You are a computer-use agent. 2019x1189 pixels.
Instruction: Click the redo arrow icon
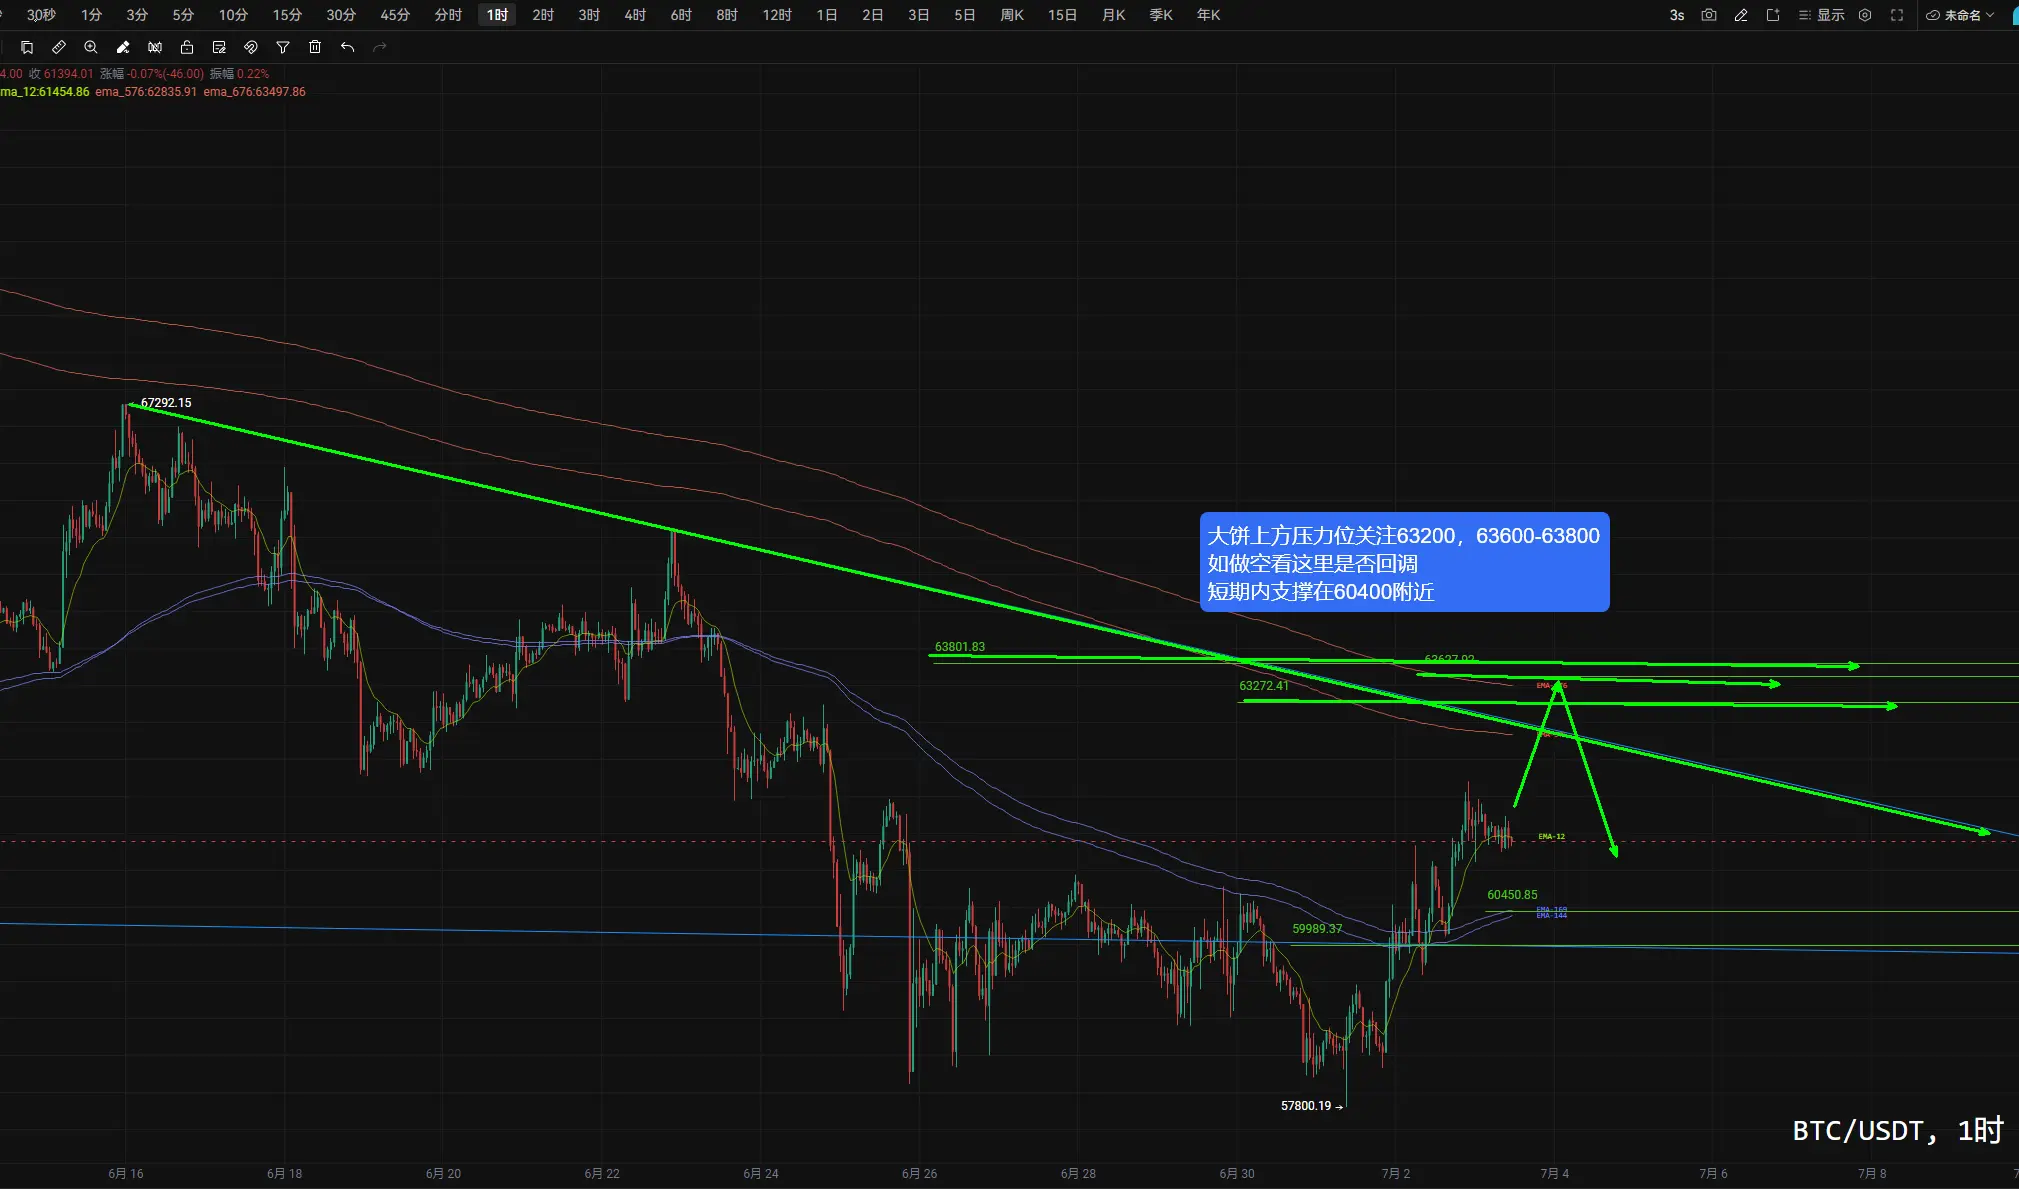click(379, 47)
